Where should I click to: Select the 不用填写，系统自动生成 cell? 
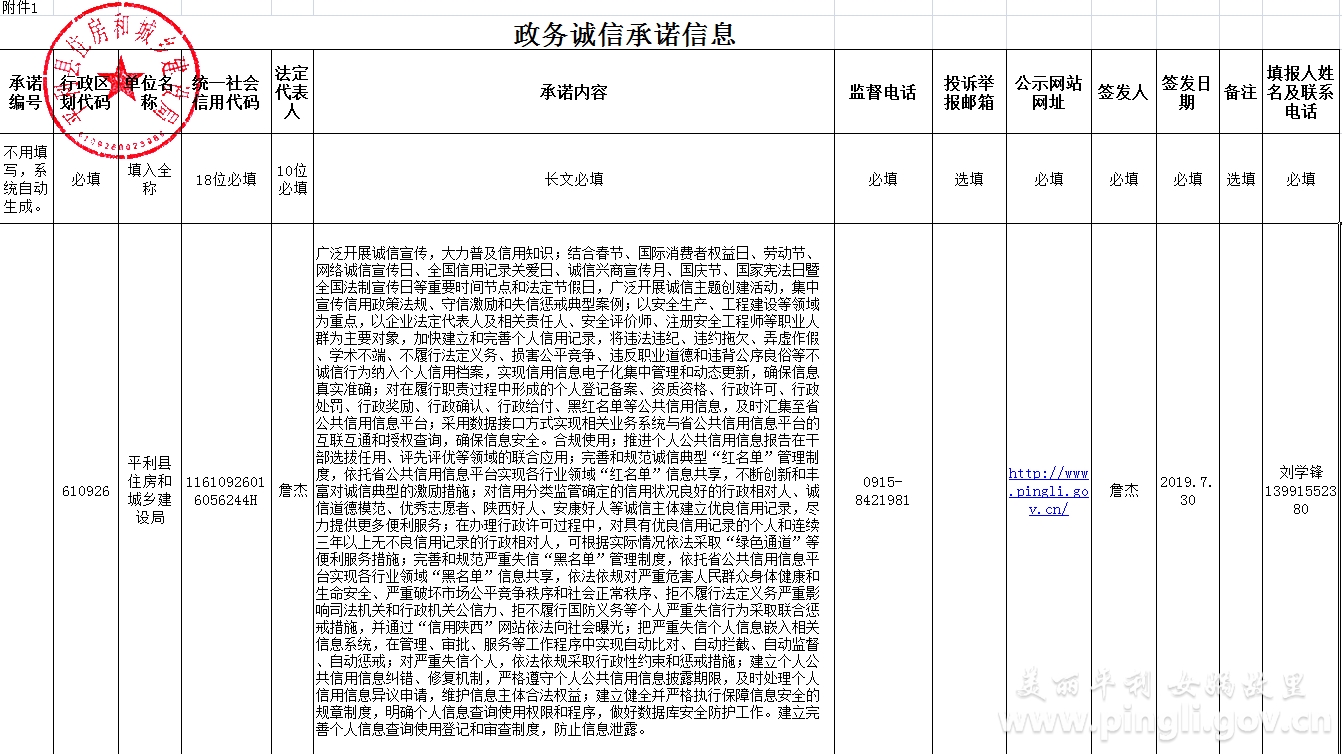26,179
